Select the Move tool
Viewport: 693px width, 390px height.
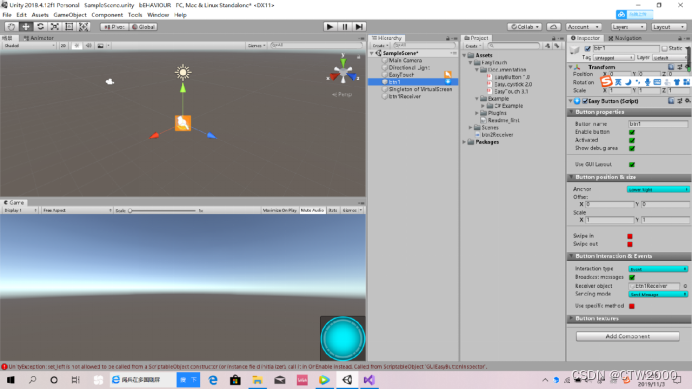[26, 27]
